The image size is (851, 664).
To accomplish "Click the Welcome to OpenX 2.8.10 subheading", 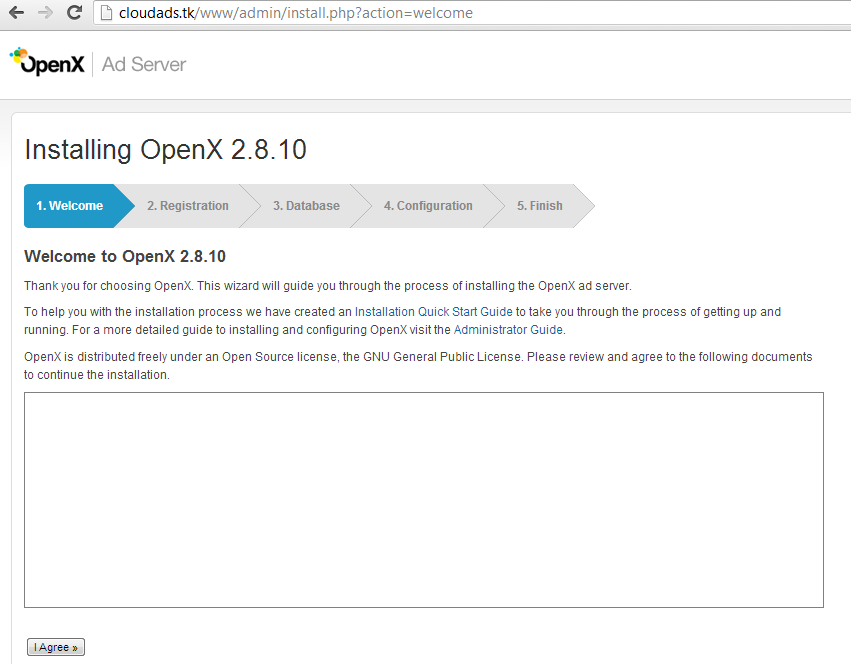I will pyautogui.click(x=125, y=256).
